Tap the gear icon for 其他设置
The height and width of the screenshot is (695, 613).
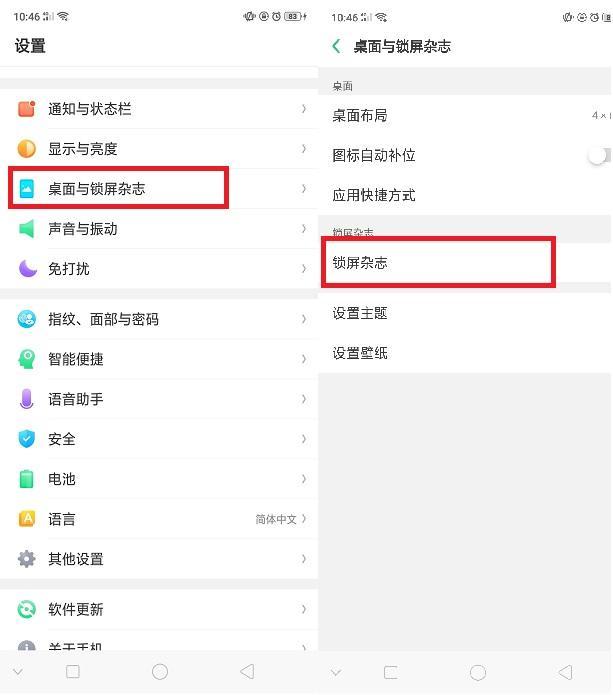coord(27,559)
